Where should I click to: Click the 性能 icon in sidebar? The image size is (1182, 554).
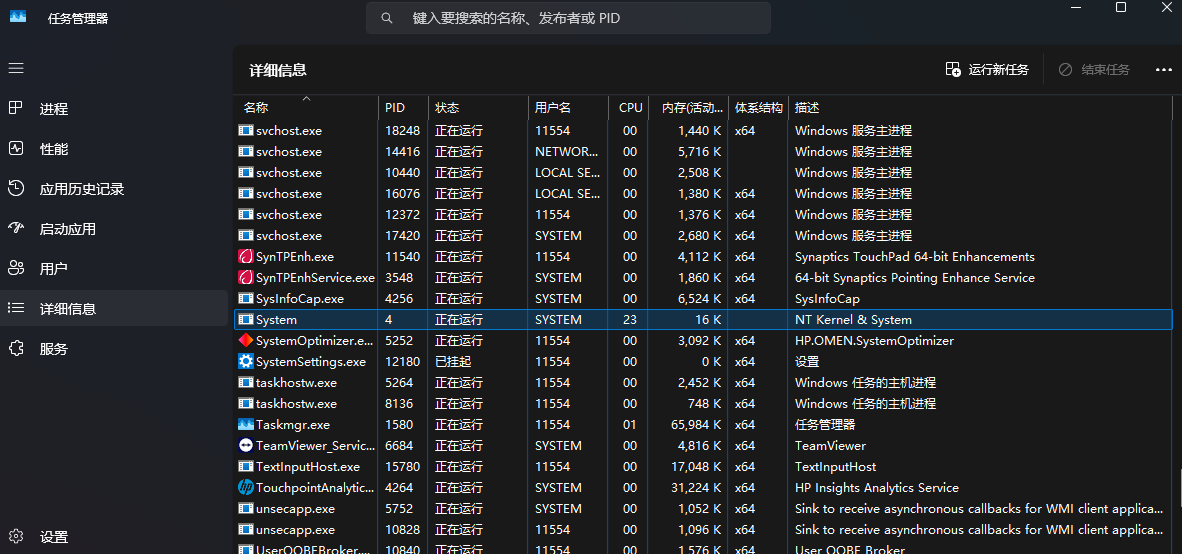click(x=16, y=148)
